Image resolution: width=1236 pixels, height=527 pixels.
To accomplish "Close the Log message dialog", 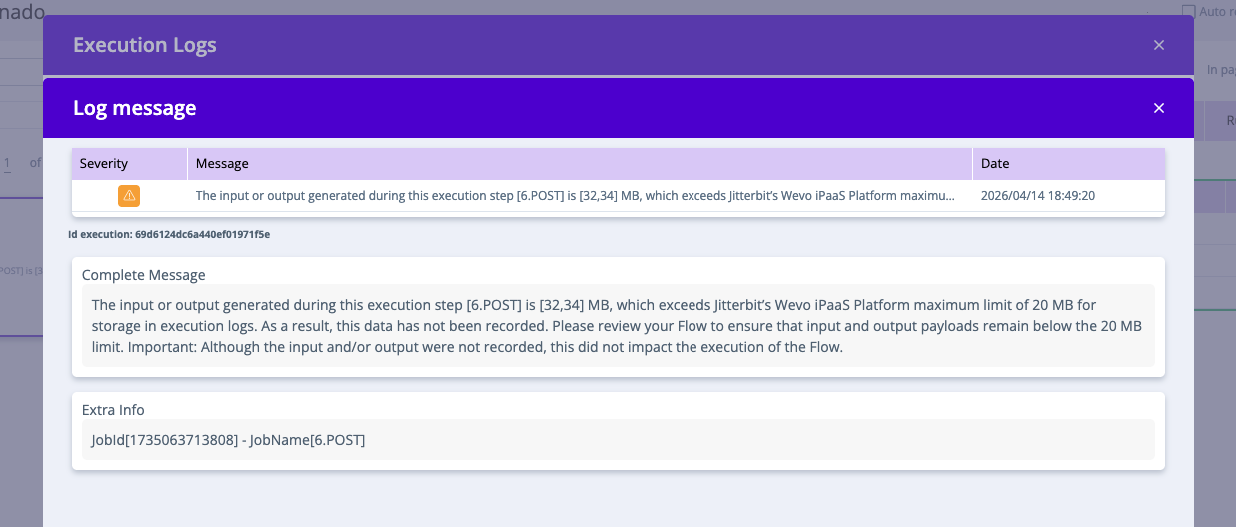I will click(x=1159, y=108).
